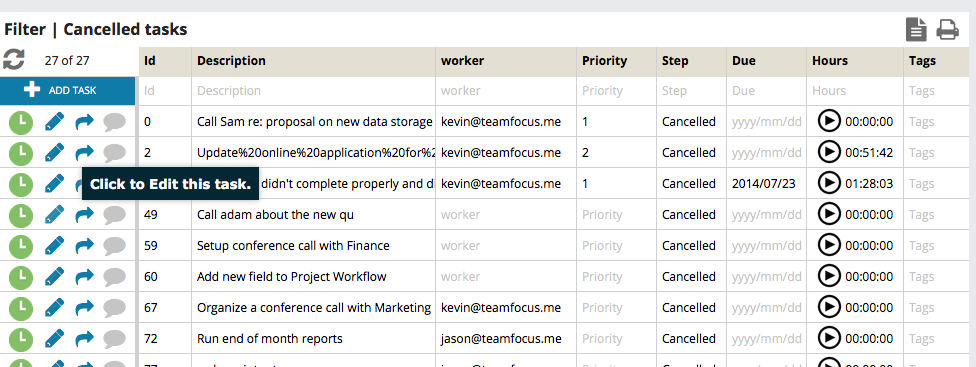
Task: Click the forward arrow icon for task 59
Action: click(x=84, y=246)
